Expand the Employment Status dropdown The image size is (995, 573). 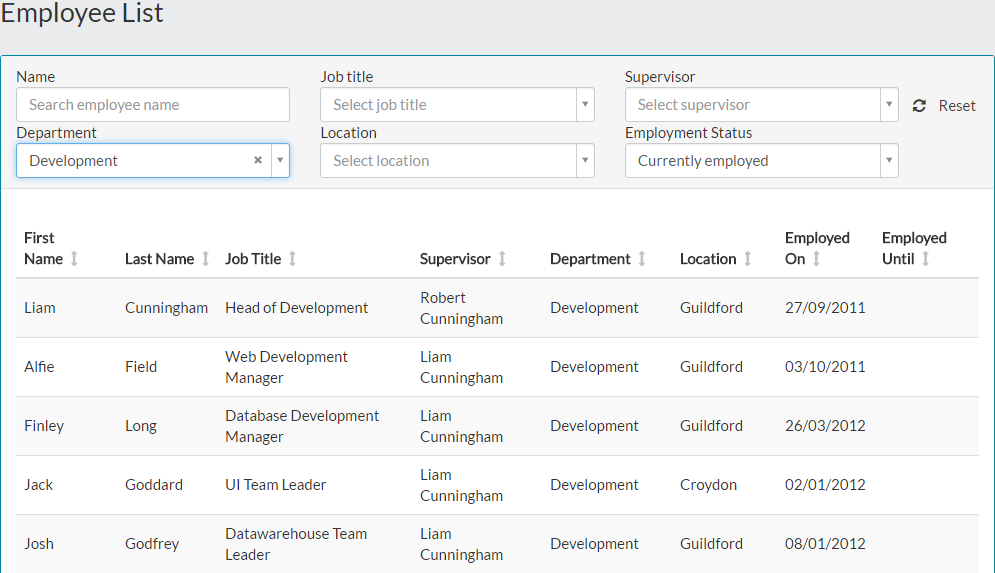(x=888, y=161)
